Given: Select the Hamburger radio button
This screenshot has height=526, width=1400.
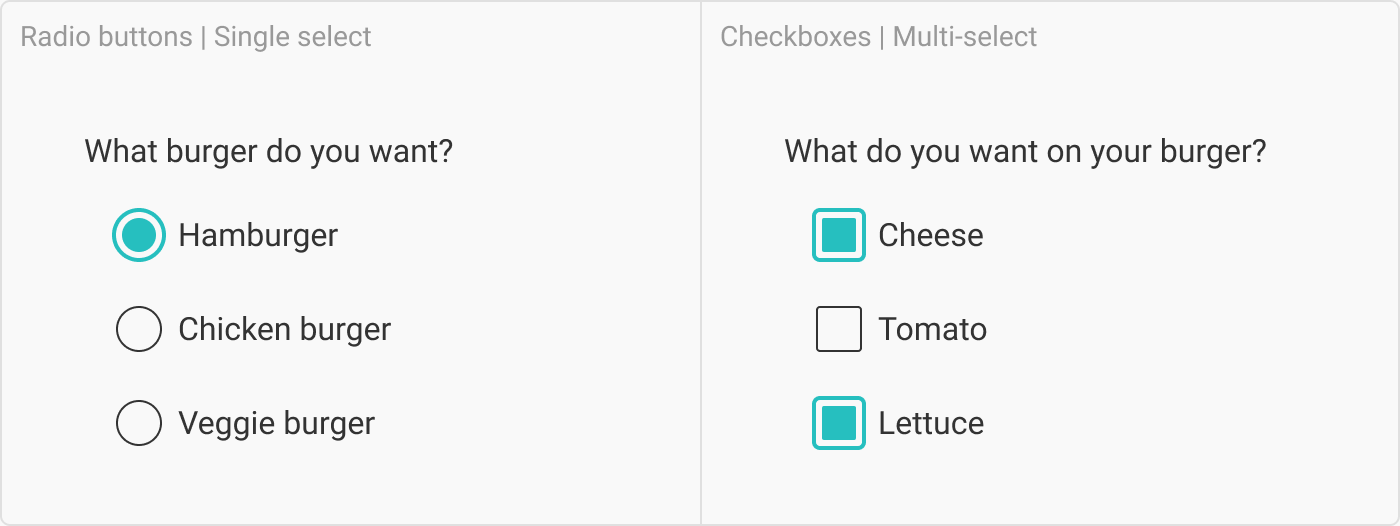Looking at the screenshot, I should pyautogui.click(x=138, y=235).
